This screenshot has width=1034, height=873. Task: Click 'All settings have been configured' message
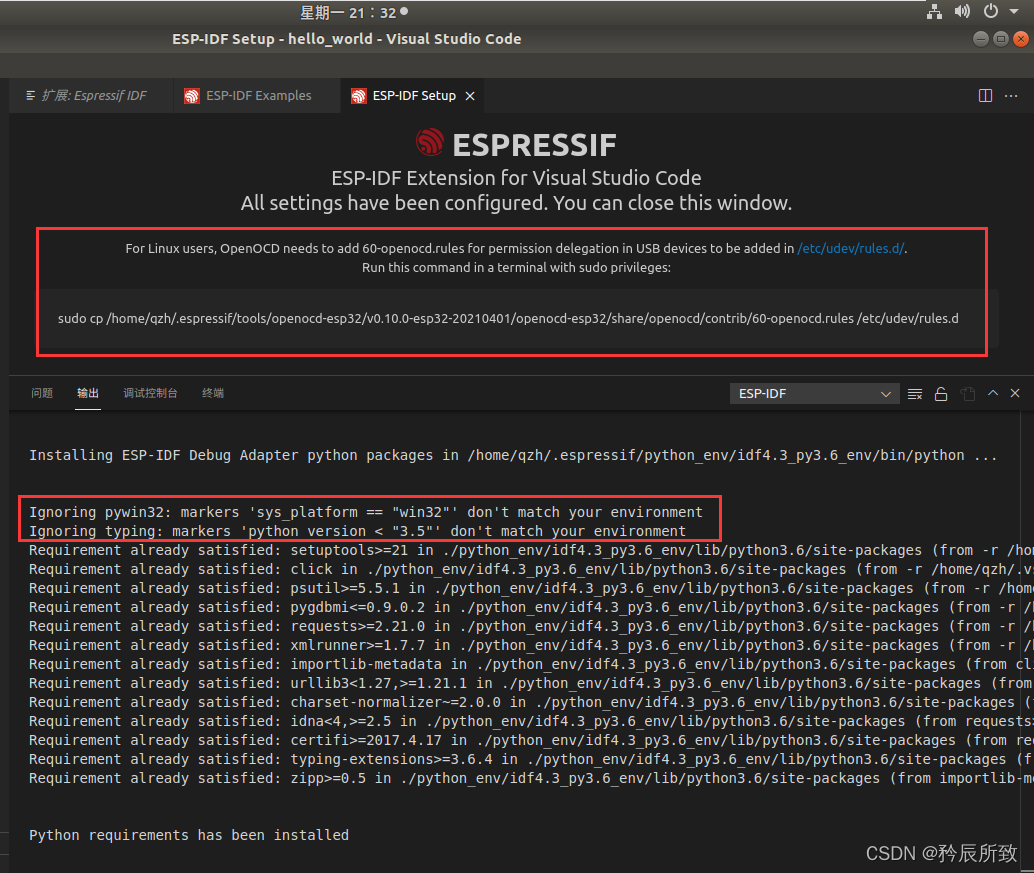(x=516, y=203)
